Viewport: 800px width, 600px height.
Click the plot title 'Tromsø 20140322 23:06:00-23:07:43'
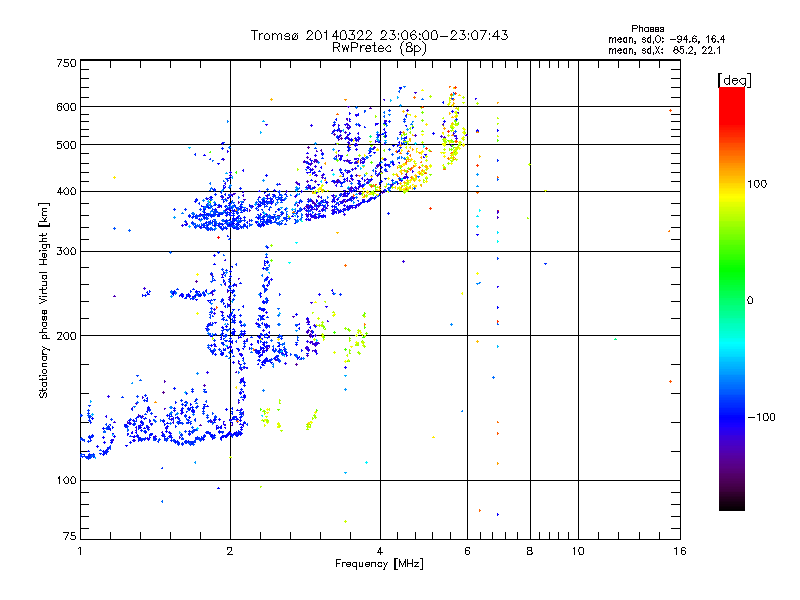379,35
